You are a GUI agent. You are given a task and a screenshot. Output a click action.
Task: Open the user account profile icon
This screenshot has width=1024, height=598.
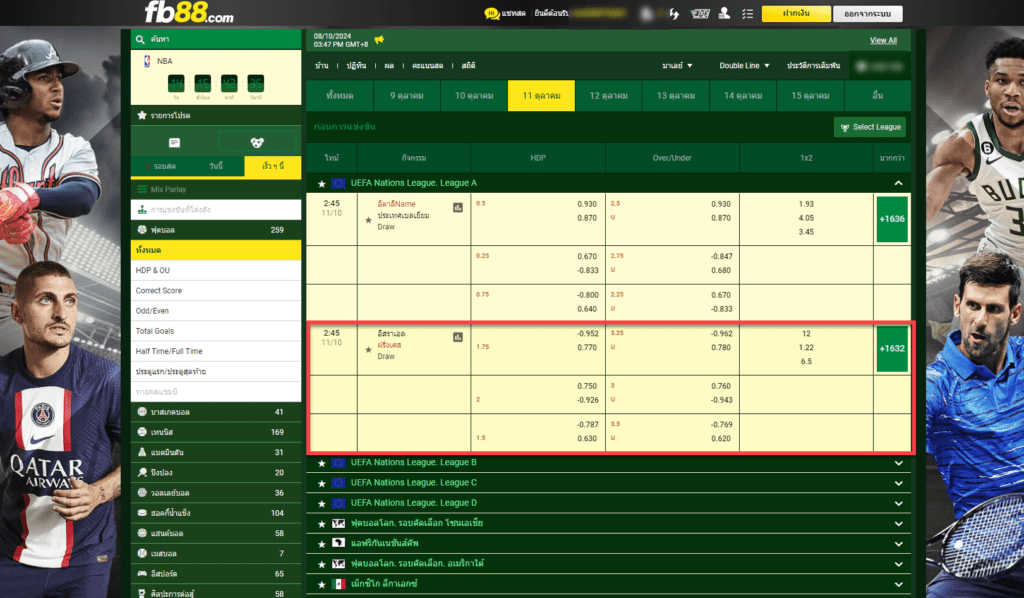(x=724, y=13)
